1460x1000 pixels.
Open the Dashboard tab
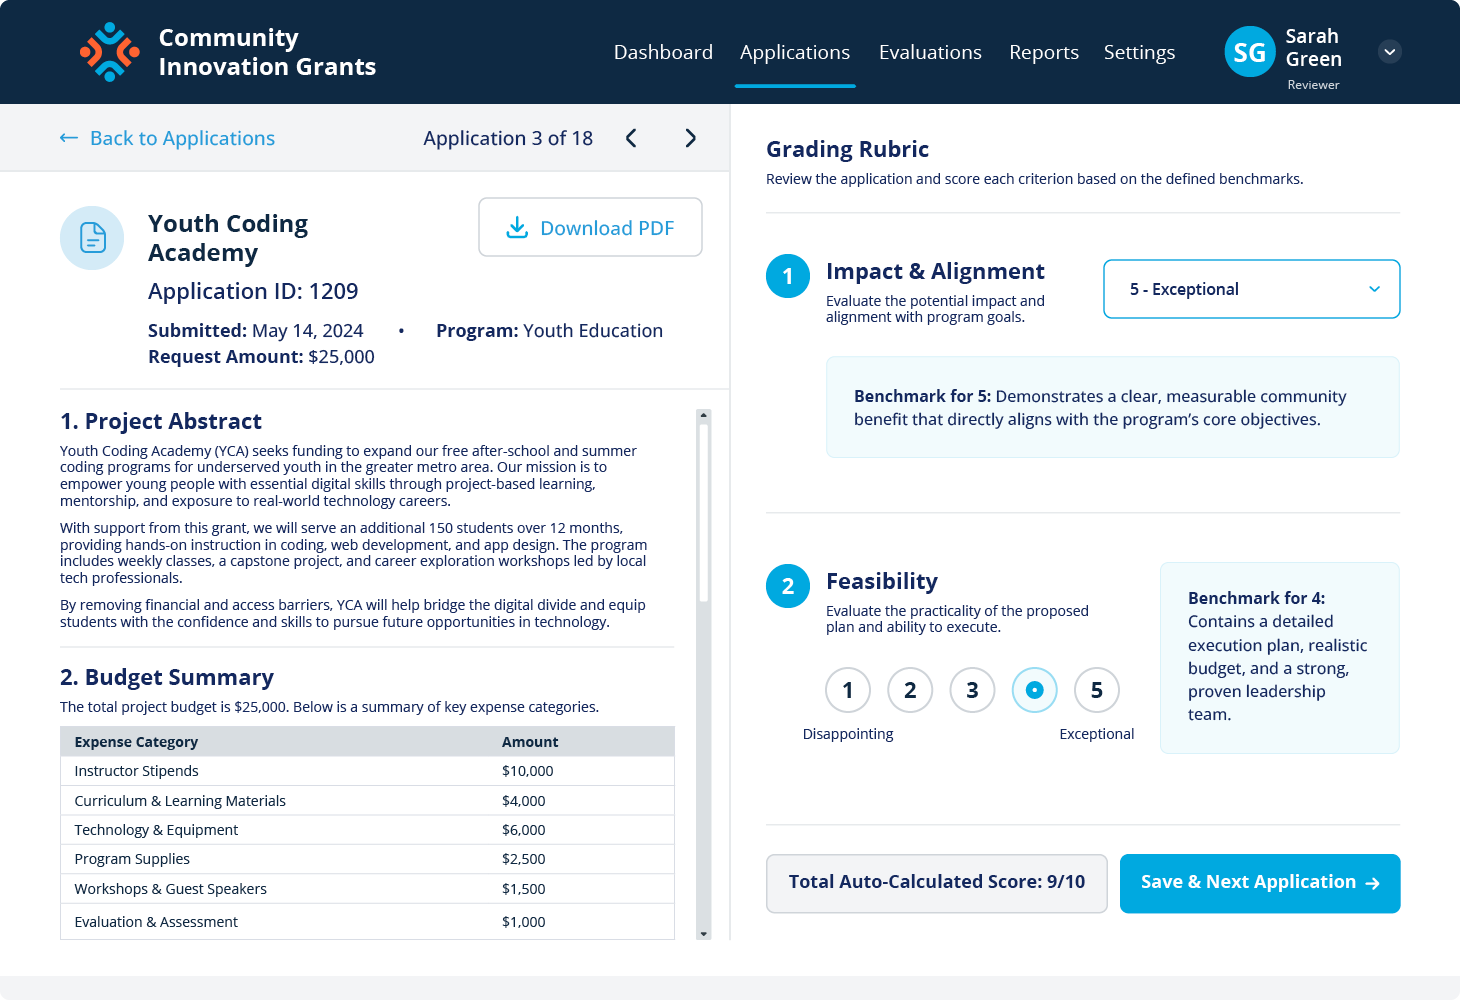[x=663, y=52]
